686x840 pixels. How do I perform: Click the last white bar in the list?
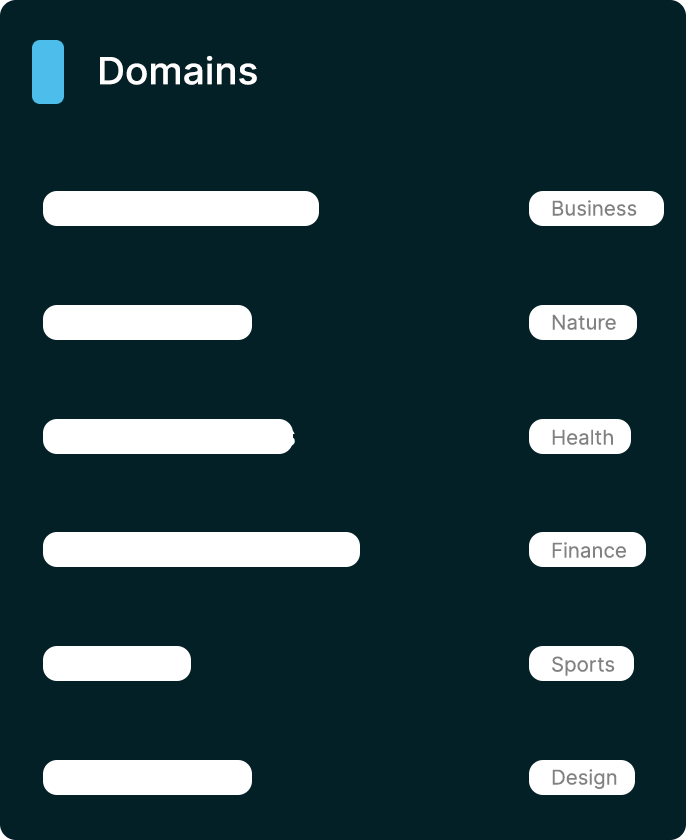(x=147, y=777)
